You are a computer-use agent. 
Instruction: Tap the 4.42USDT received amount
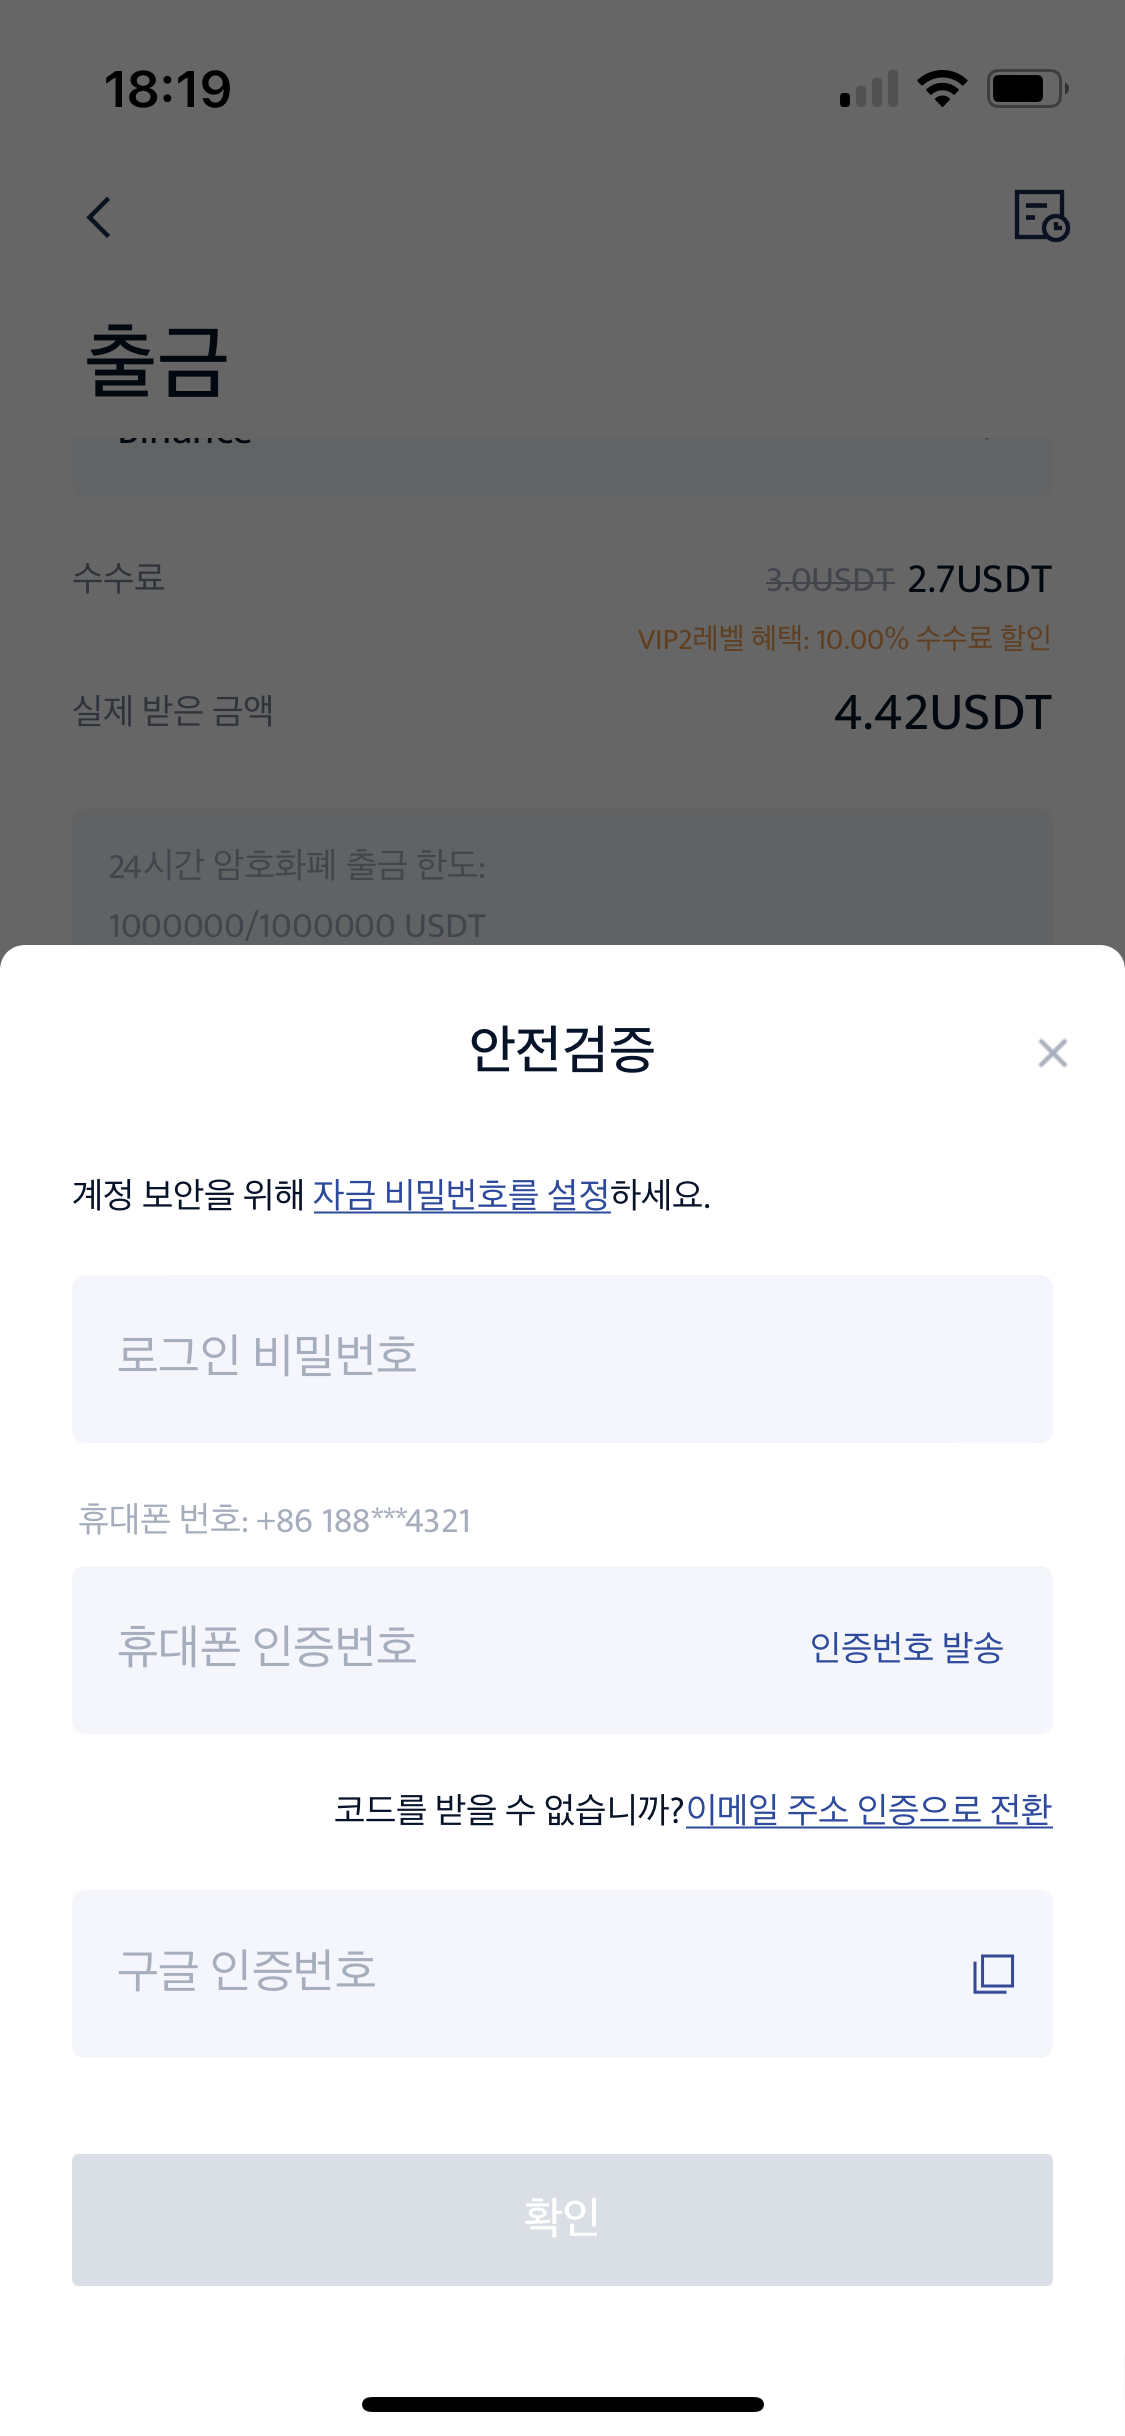pos(942,713)
